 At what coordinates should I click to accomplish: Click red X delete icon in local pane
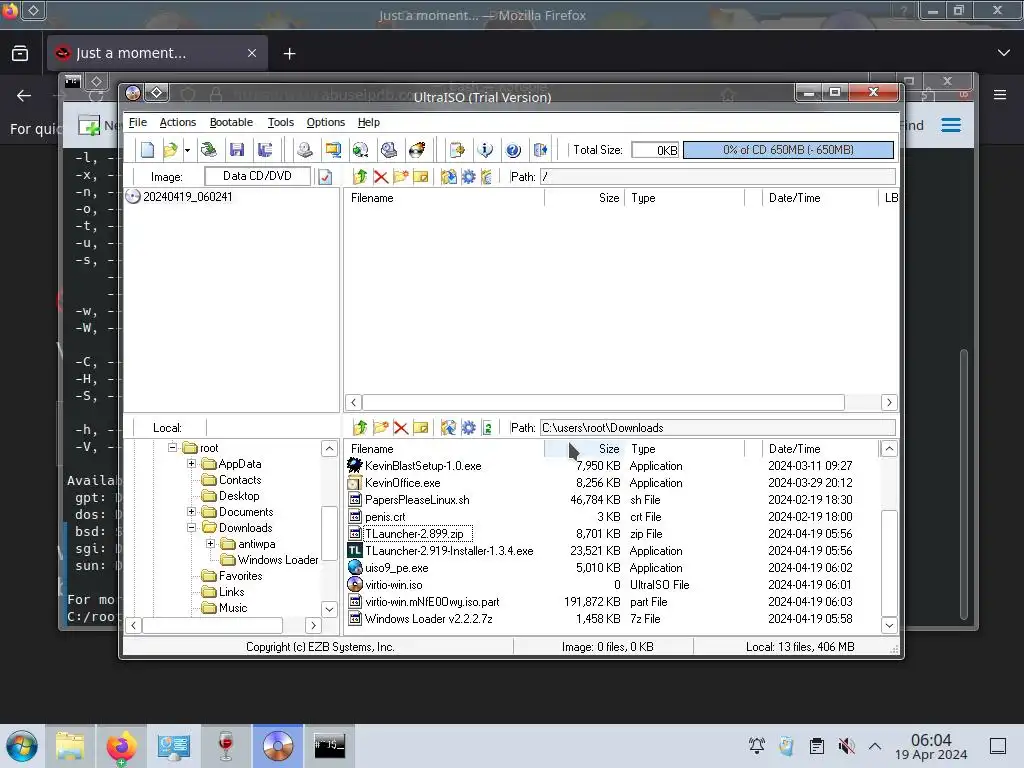401,428
